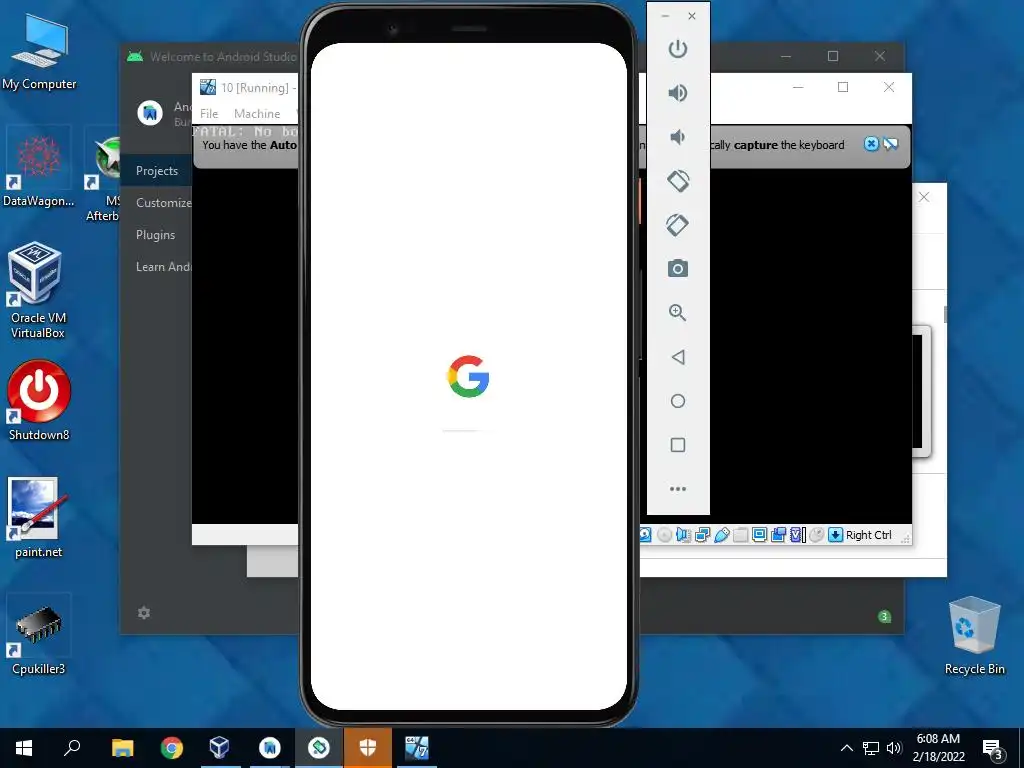Viewport: 1024px width, 768px height.
Task: Tap the emulator Overview square button
Action: [x=678, y=445]
